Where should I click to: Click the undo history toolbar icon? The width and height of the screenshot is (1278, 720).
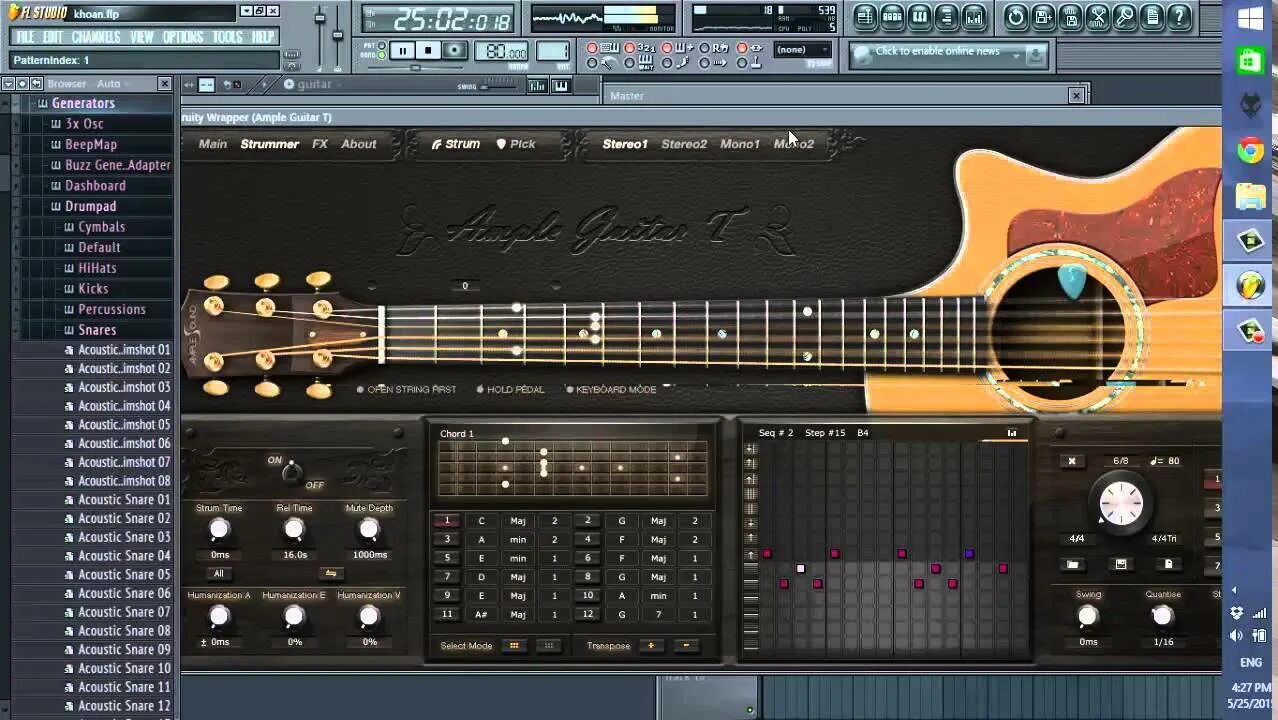click(1016, 16)
